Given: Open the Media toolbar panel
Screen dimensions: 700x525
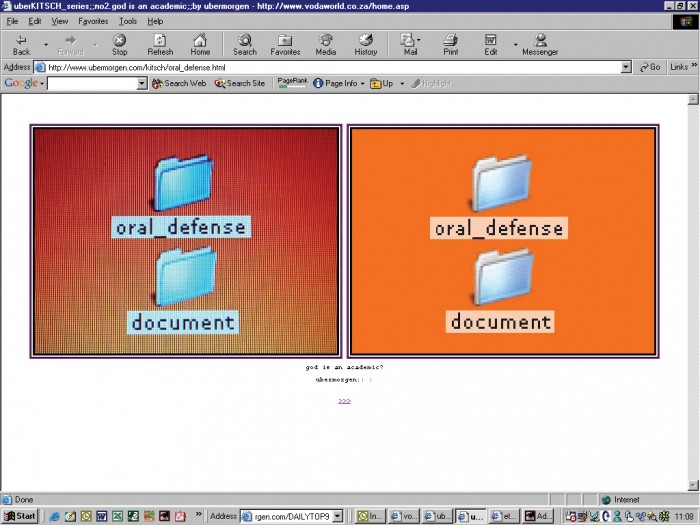Looking at the screenshot, I should click(326, 45).
